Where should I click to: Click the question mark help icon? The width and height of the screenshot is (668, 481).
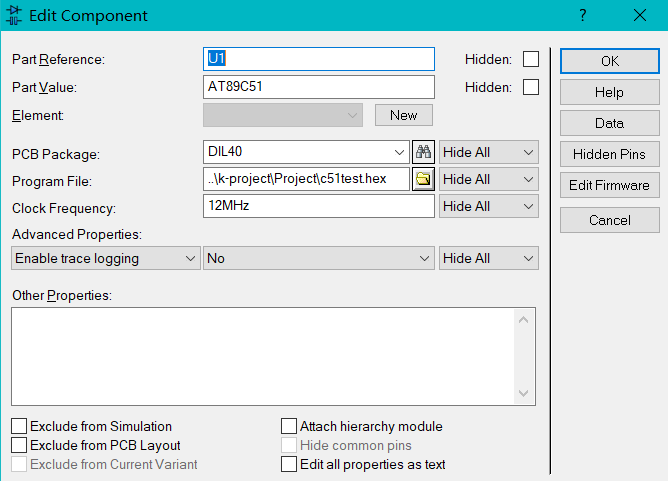583,15
